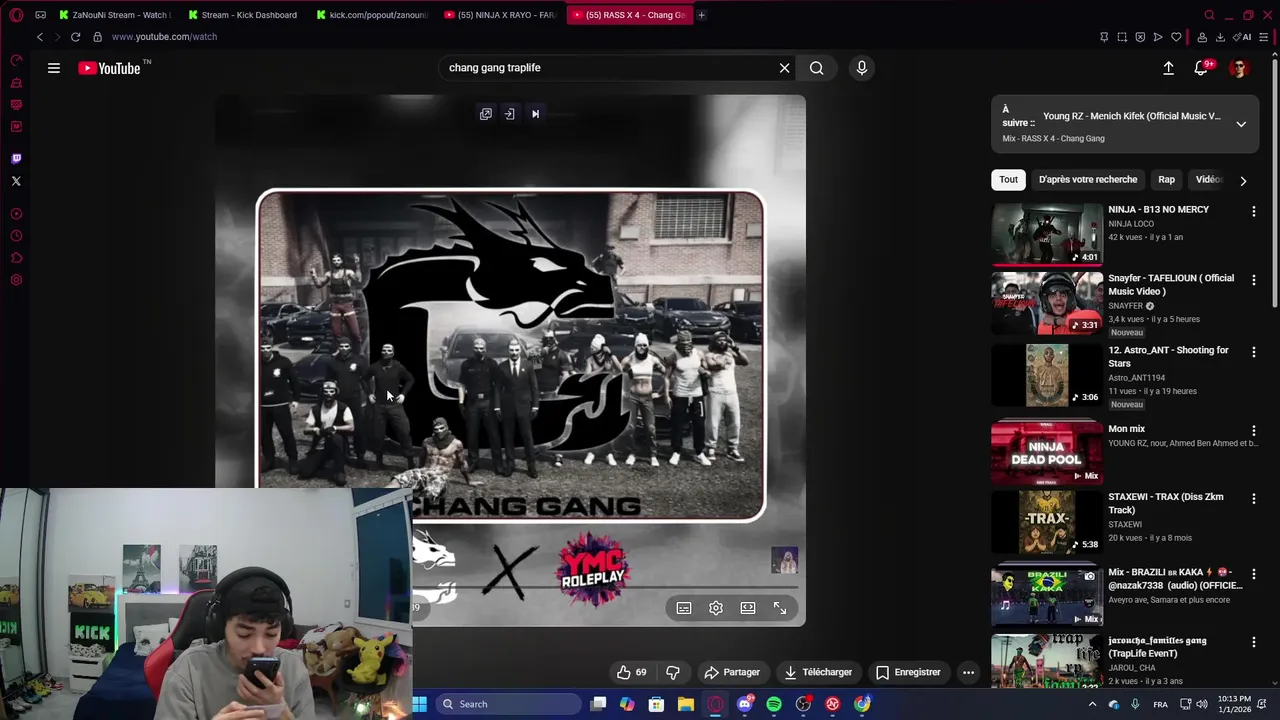Open the YouTube upload/create button

[1168, 68]
